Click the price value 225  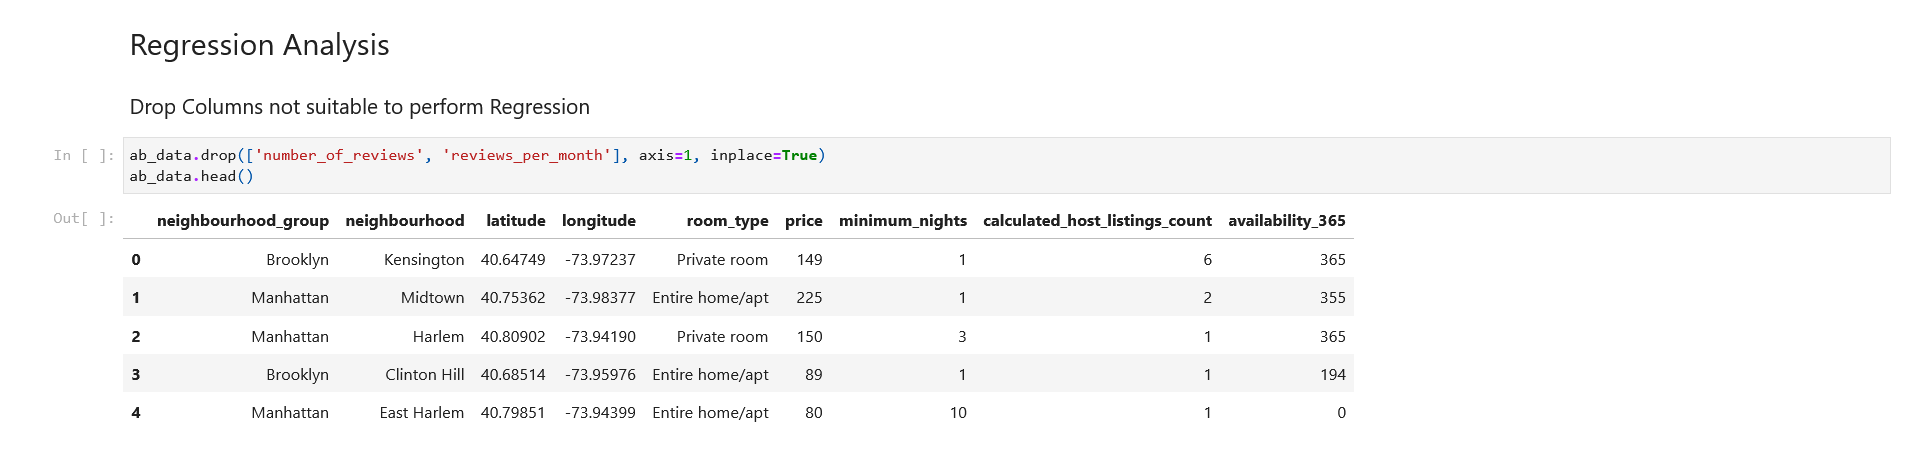tap(809, 297)
